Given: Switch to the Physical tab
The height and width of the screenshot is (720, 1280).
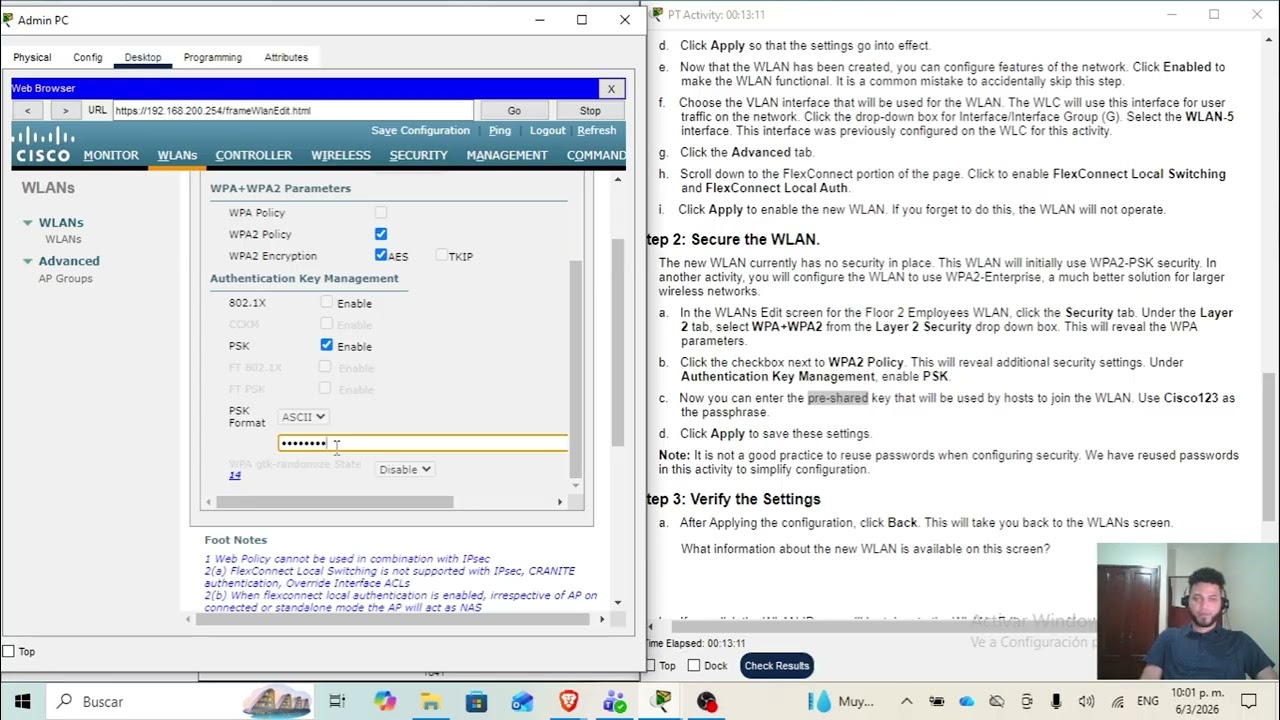Looking at the screenshot, I should [32, 57].
